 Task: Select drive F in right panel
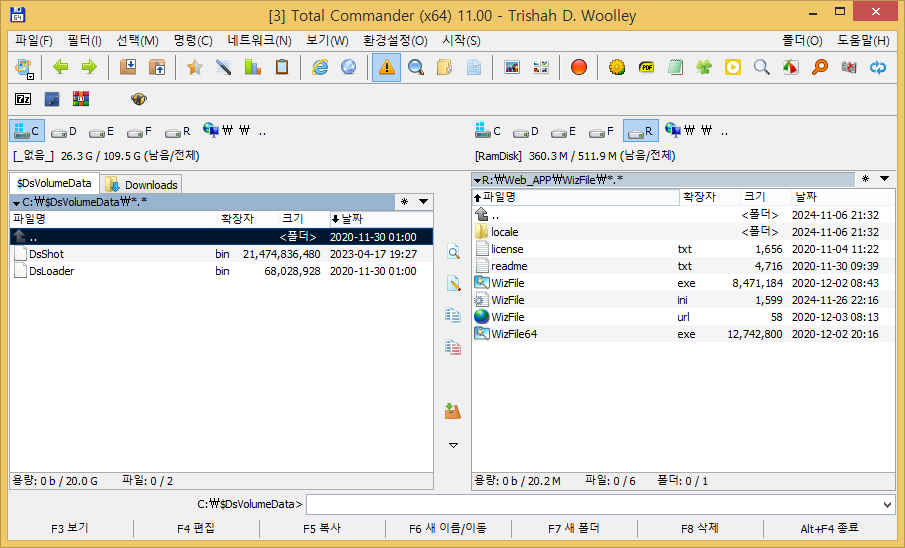pyautogui.click(x=601, y=132)
